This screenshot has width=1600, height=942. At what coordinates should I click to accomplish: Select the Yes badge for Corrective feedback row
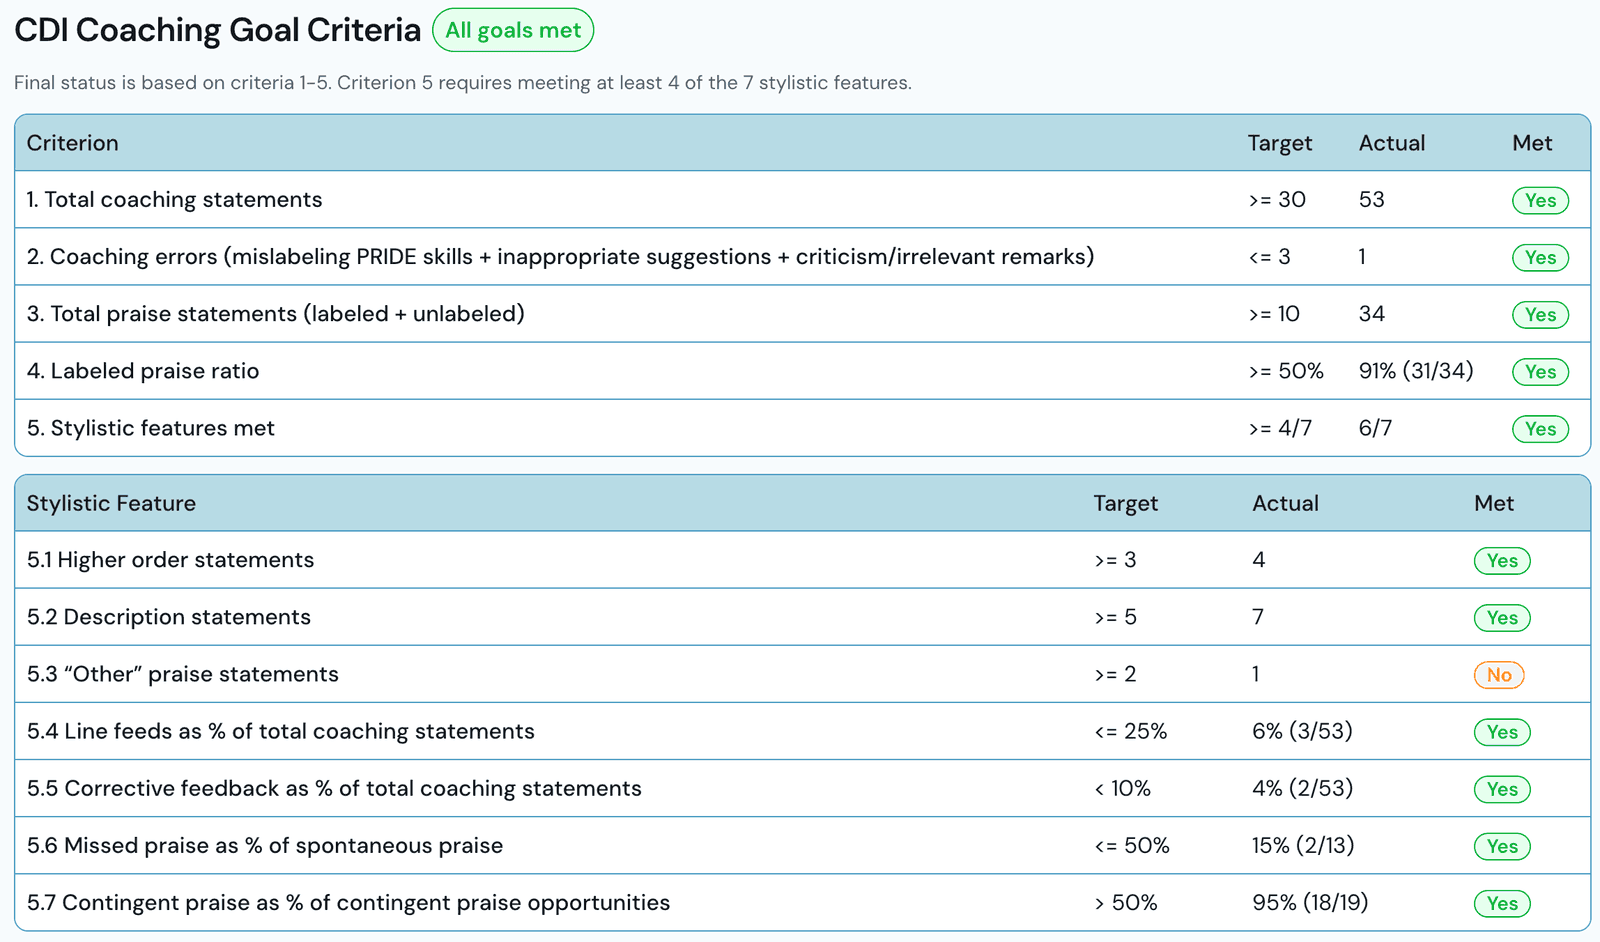(1502, 789)
